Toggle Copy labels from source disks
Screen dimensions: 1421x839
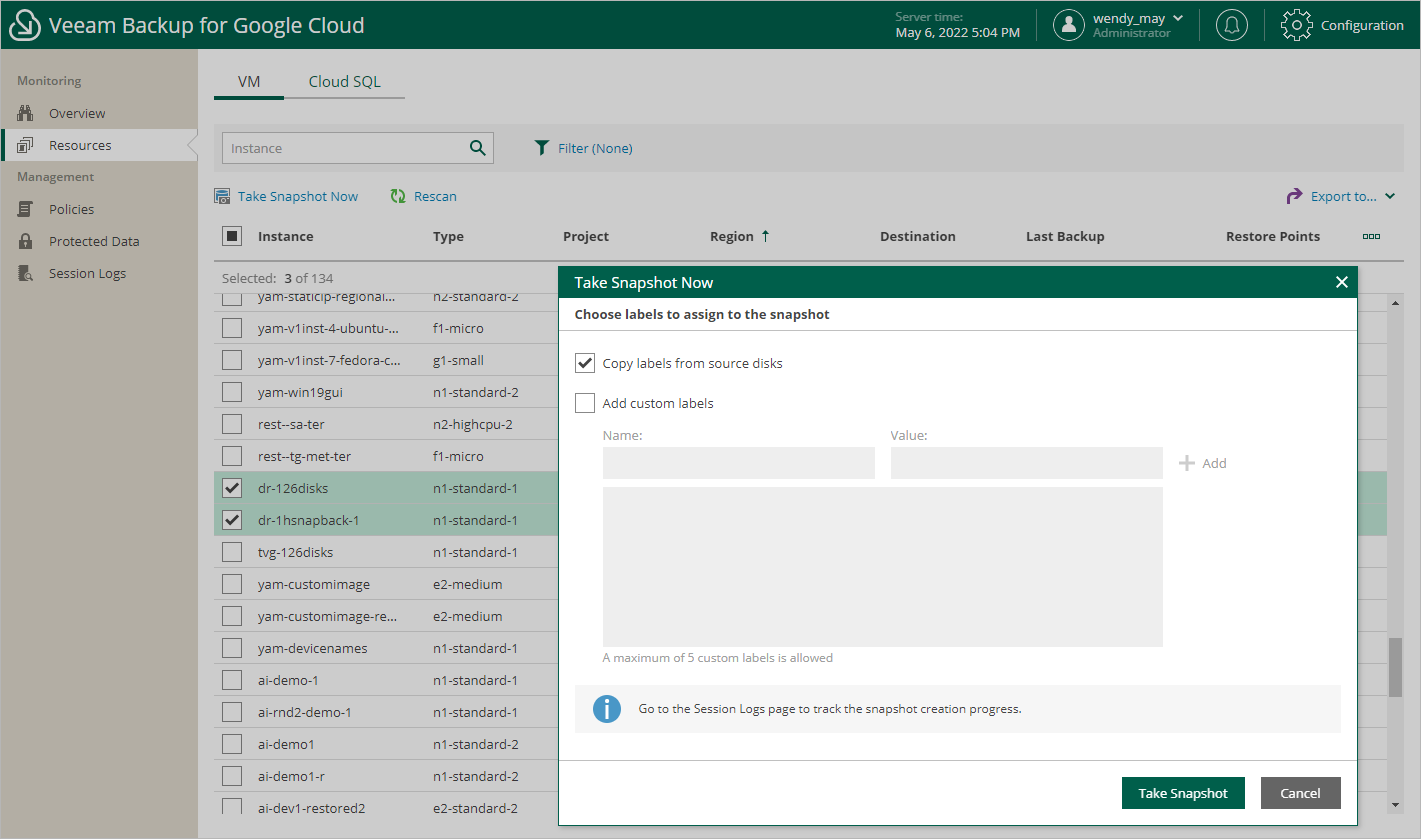click(x=585, y=363)
